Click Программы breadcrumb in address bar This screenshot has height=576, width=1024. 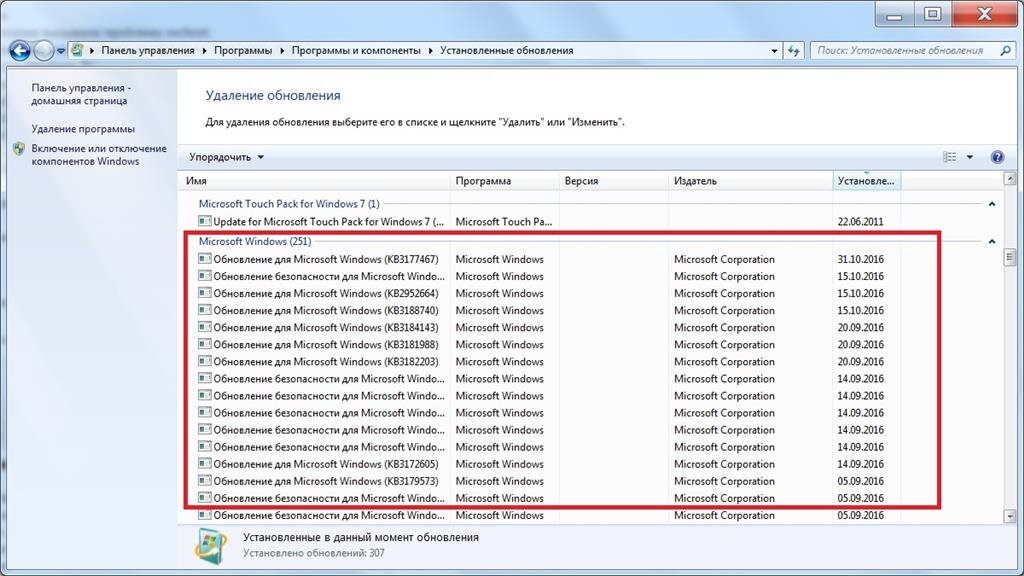tap(243, 50)
